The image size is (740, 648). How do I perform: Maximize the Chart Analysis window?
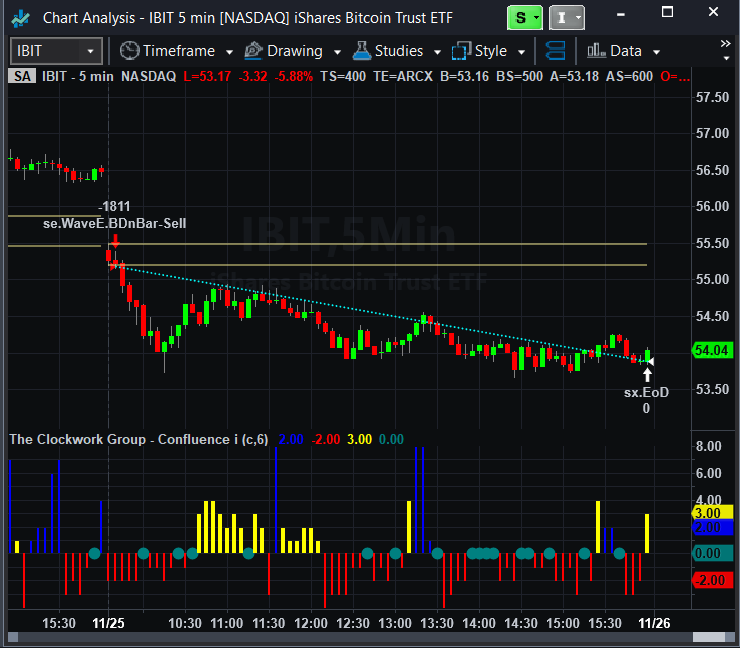click(x=667, y=12)
